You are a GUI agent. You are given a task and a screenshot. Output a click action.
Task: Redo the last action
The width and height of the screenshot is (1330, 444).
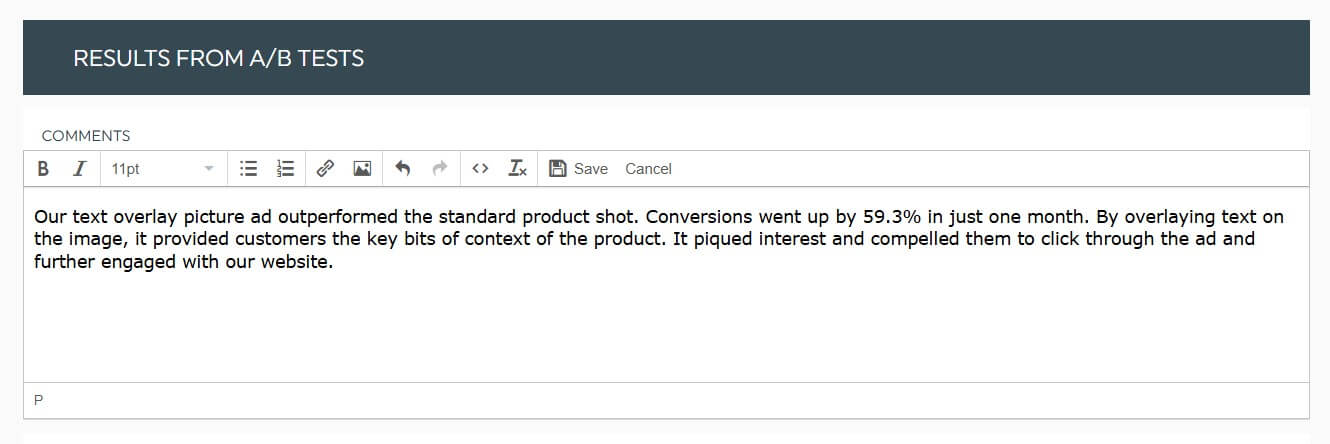[x=439, y=169]
